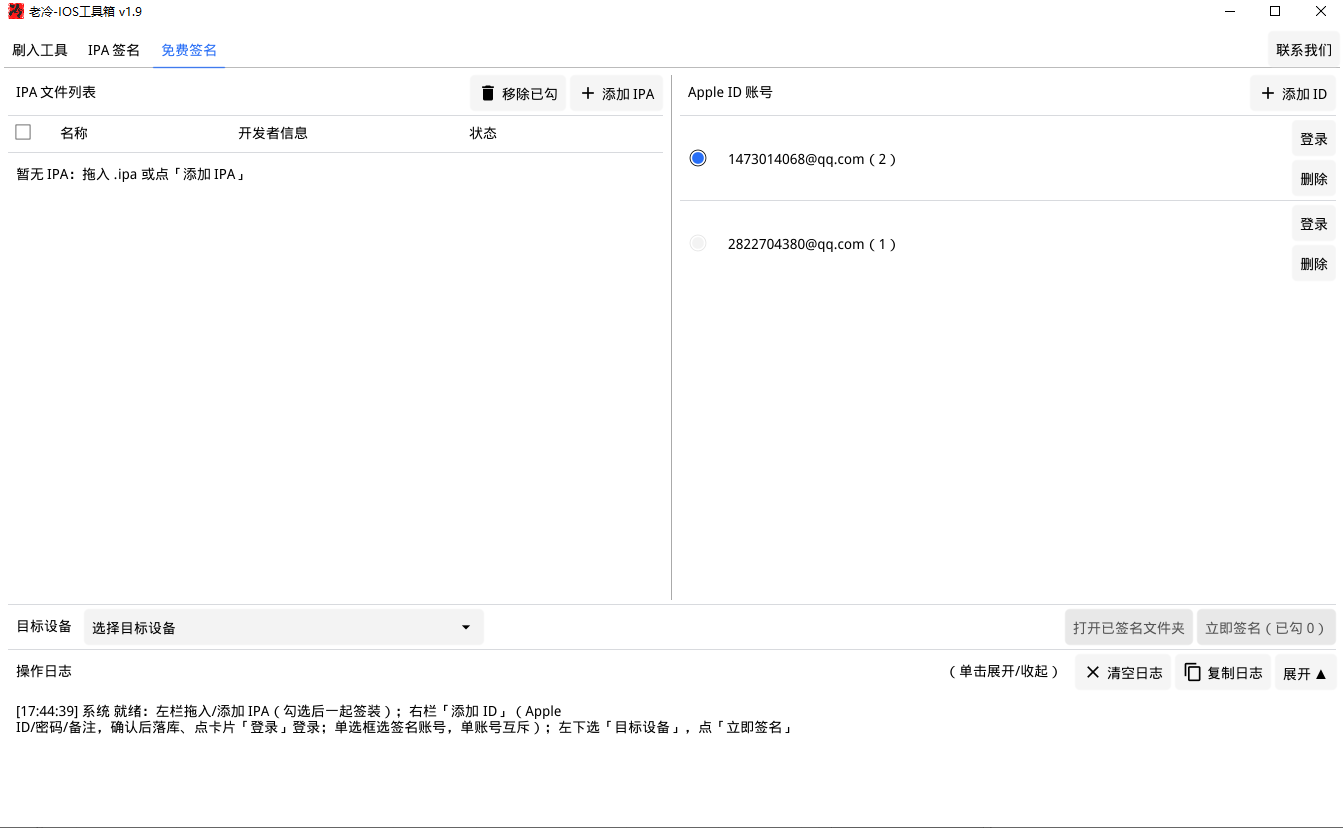Image resolution: width=1343 pixels, height=828 pixels.
Task: Click the [17:44:39] system log entry
Action: coord(406,719)
